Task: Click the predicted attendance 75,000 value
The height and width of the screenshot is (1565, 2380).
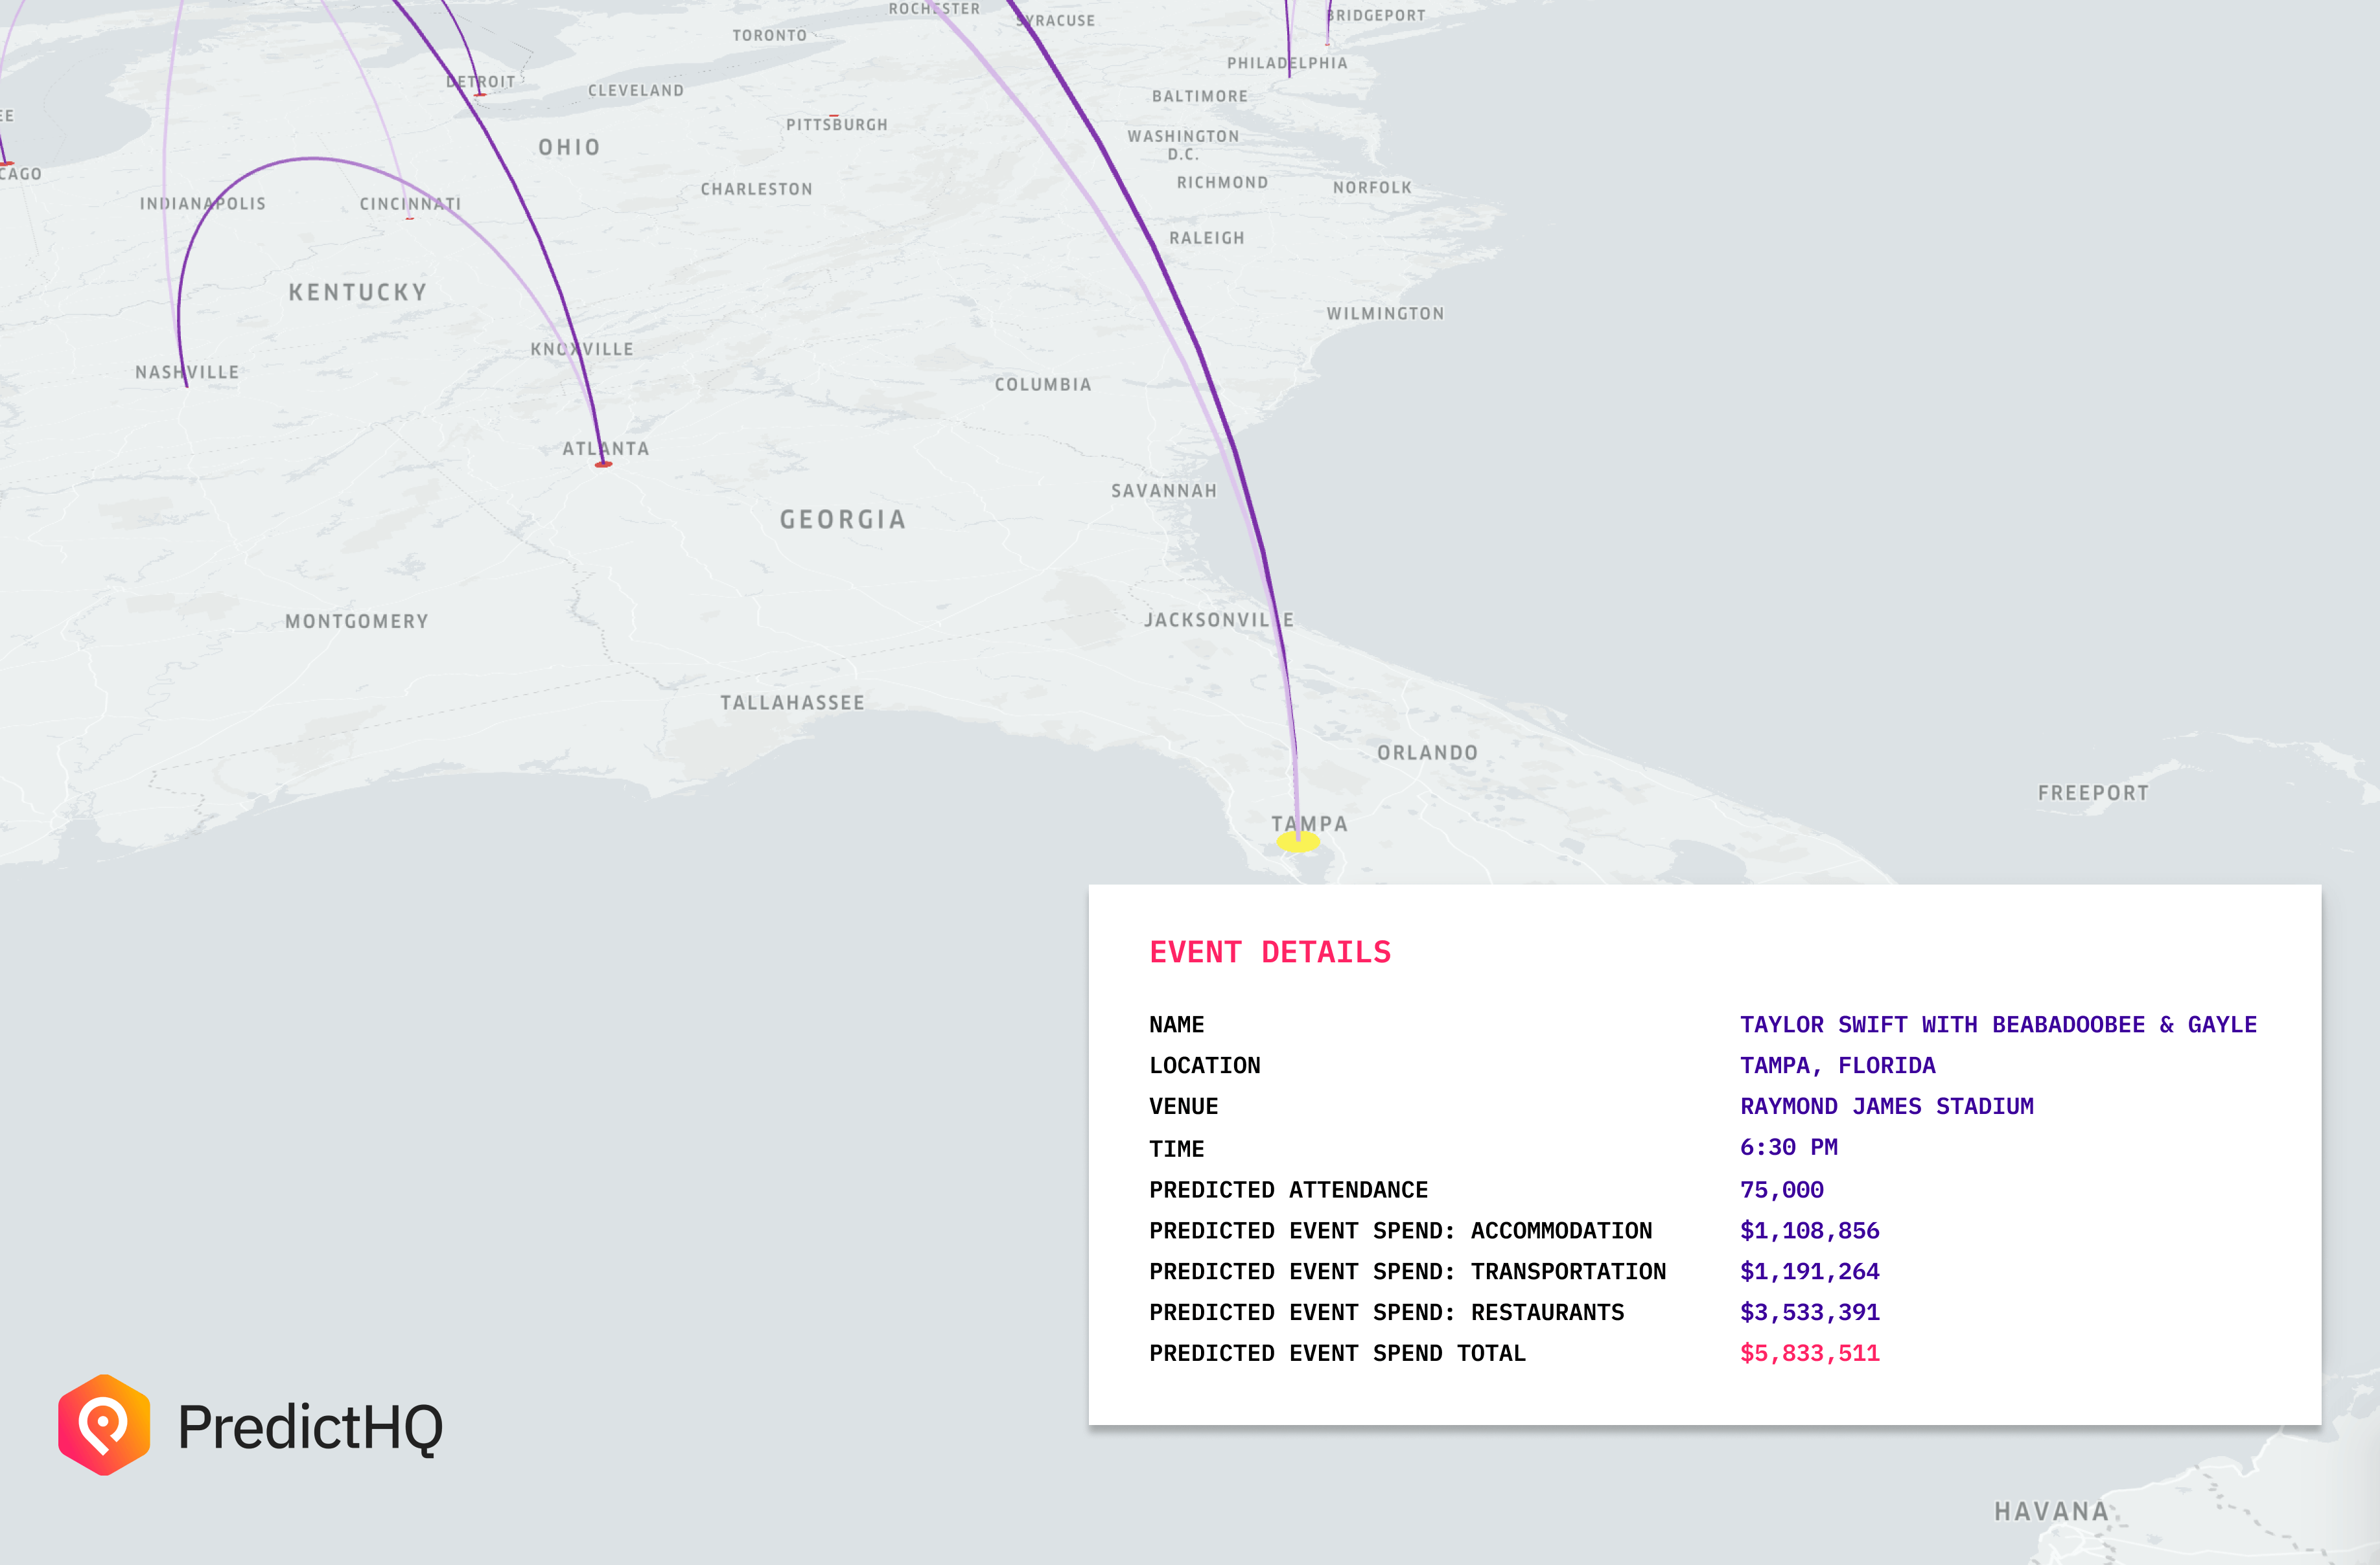Action: click(x=1781, y=1189)
